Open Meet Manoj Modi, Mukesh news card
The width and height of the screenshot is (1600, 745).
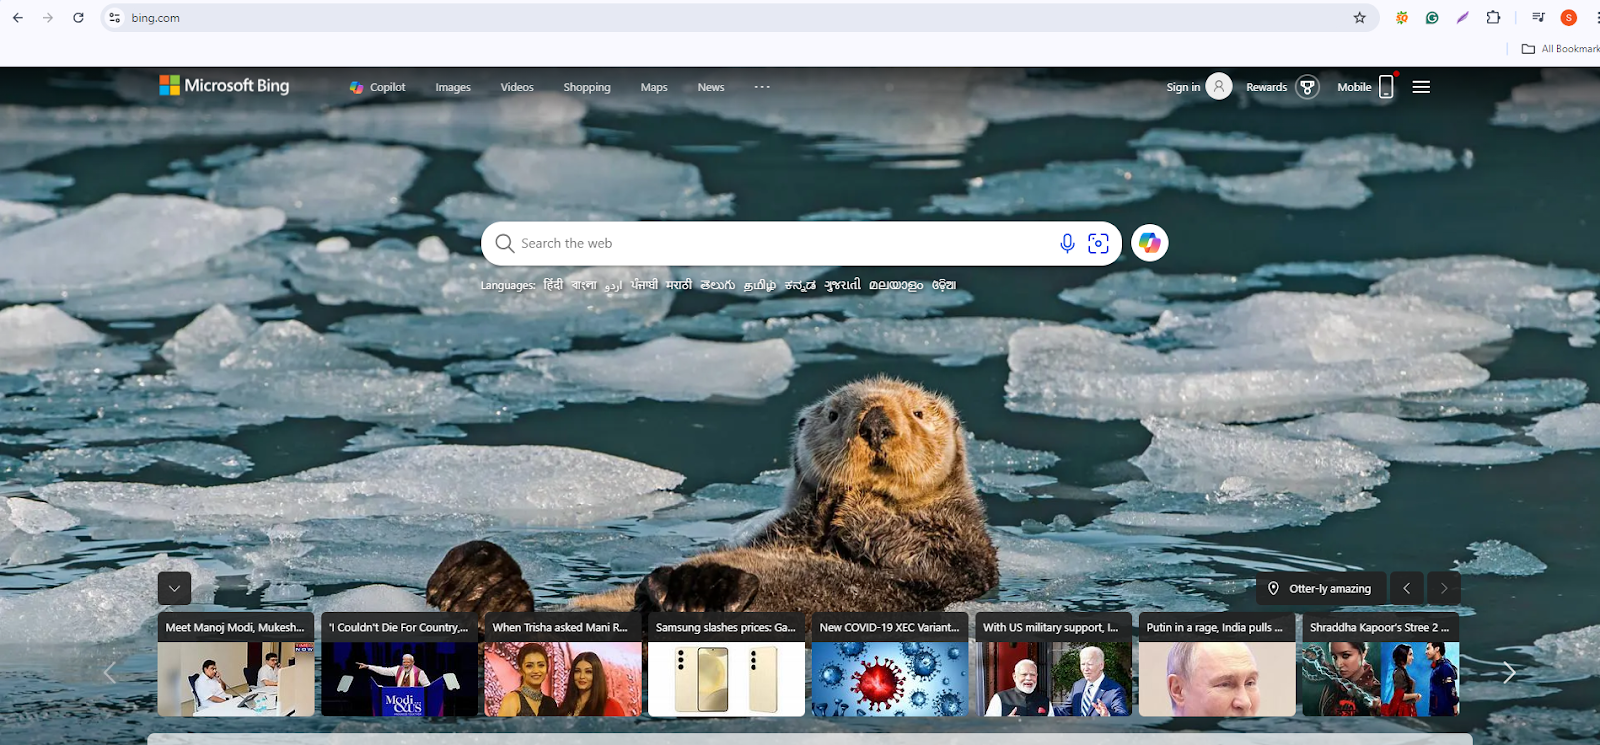click(236, 665)
